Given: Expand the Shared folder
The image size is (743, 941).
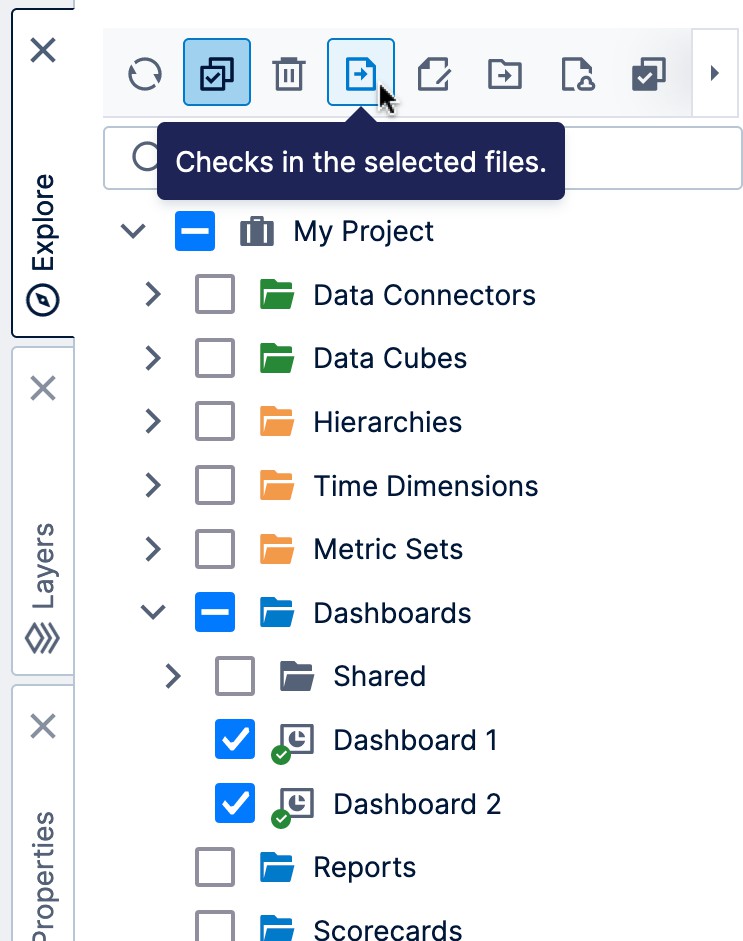Looking at the screenshot, I should click(x=172, y=676).
